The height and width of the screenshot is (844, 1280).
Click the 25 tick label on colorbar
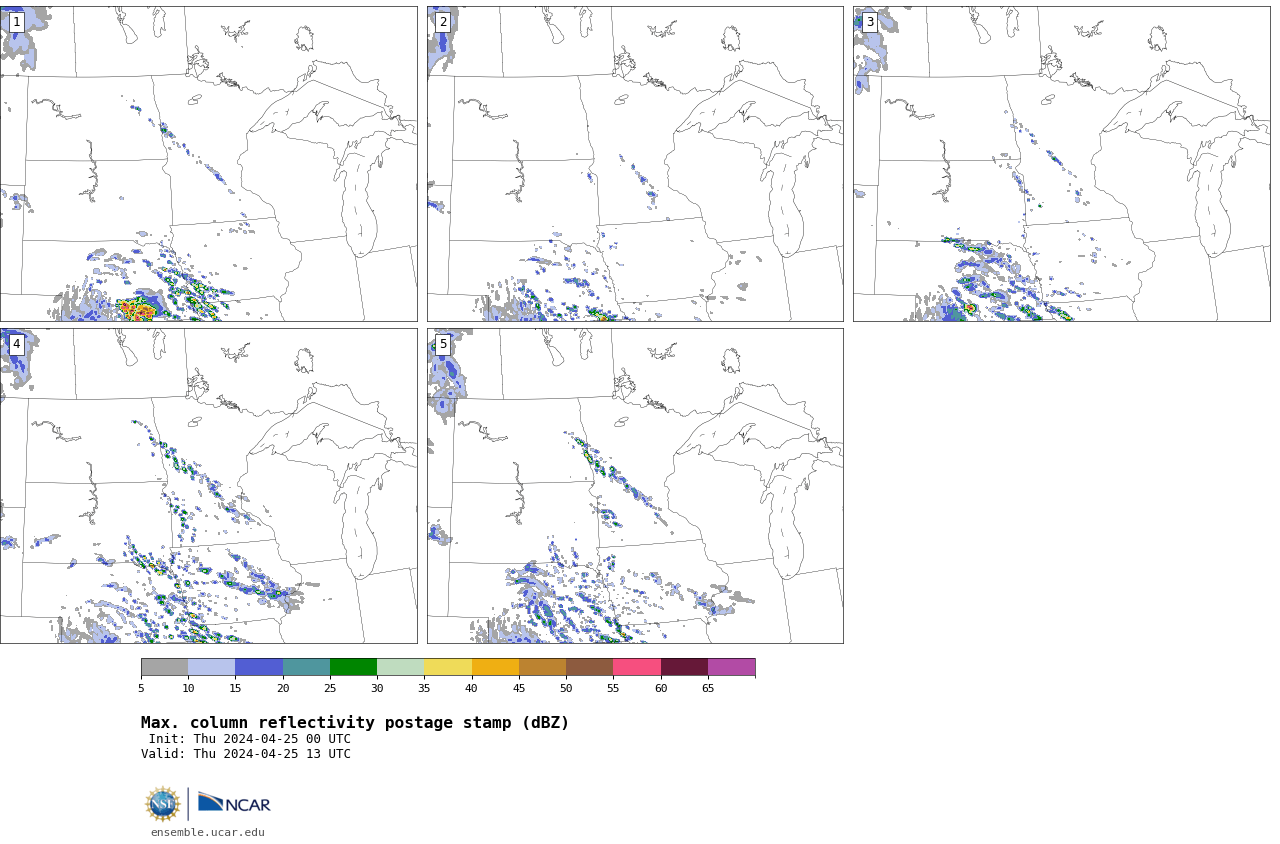(x=330, y=688)
